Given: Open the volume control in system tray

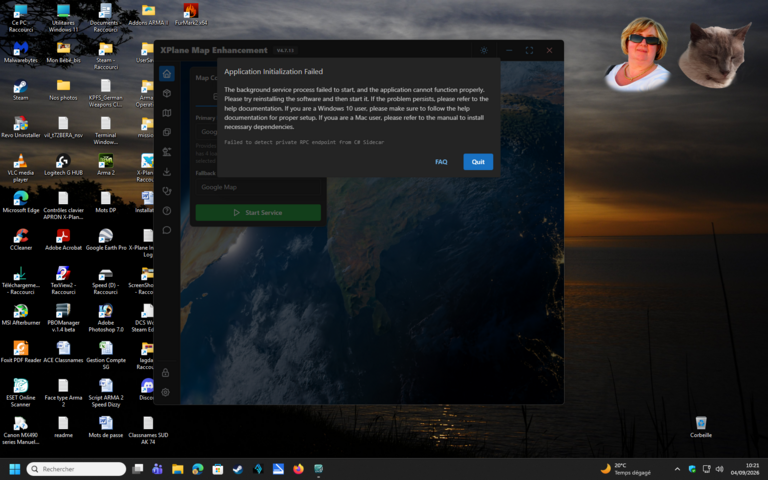Looking at the screenshot, I should 719,469.
